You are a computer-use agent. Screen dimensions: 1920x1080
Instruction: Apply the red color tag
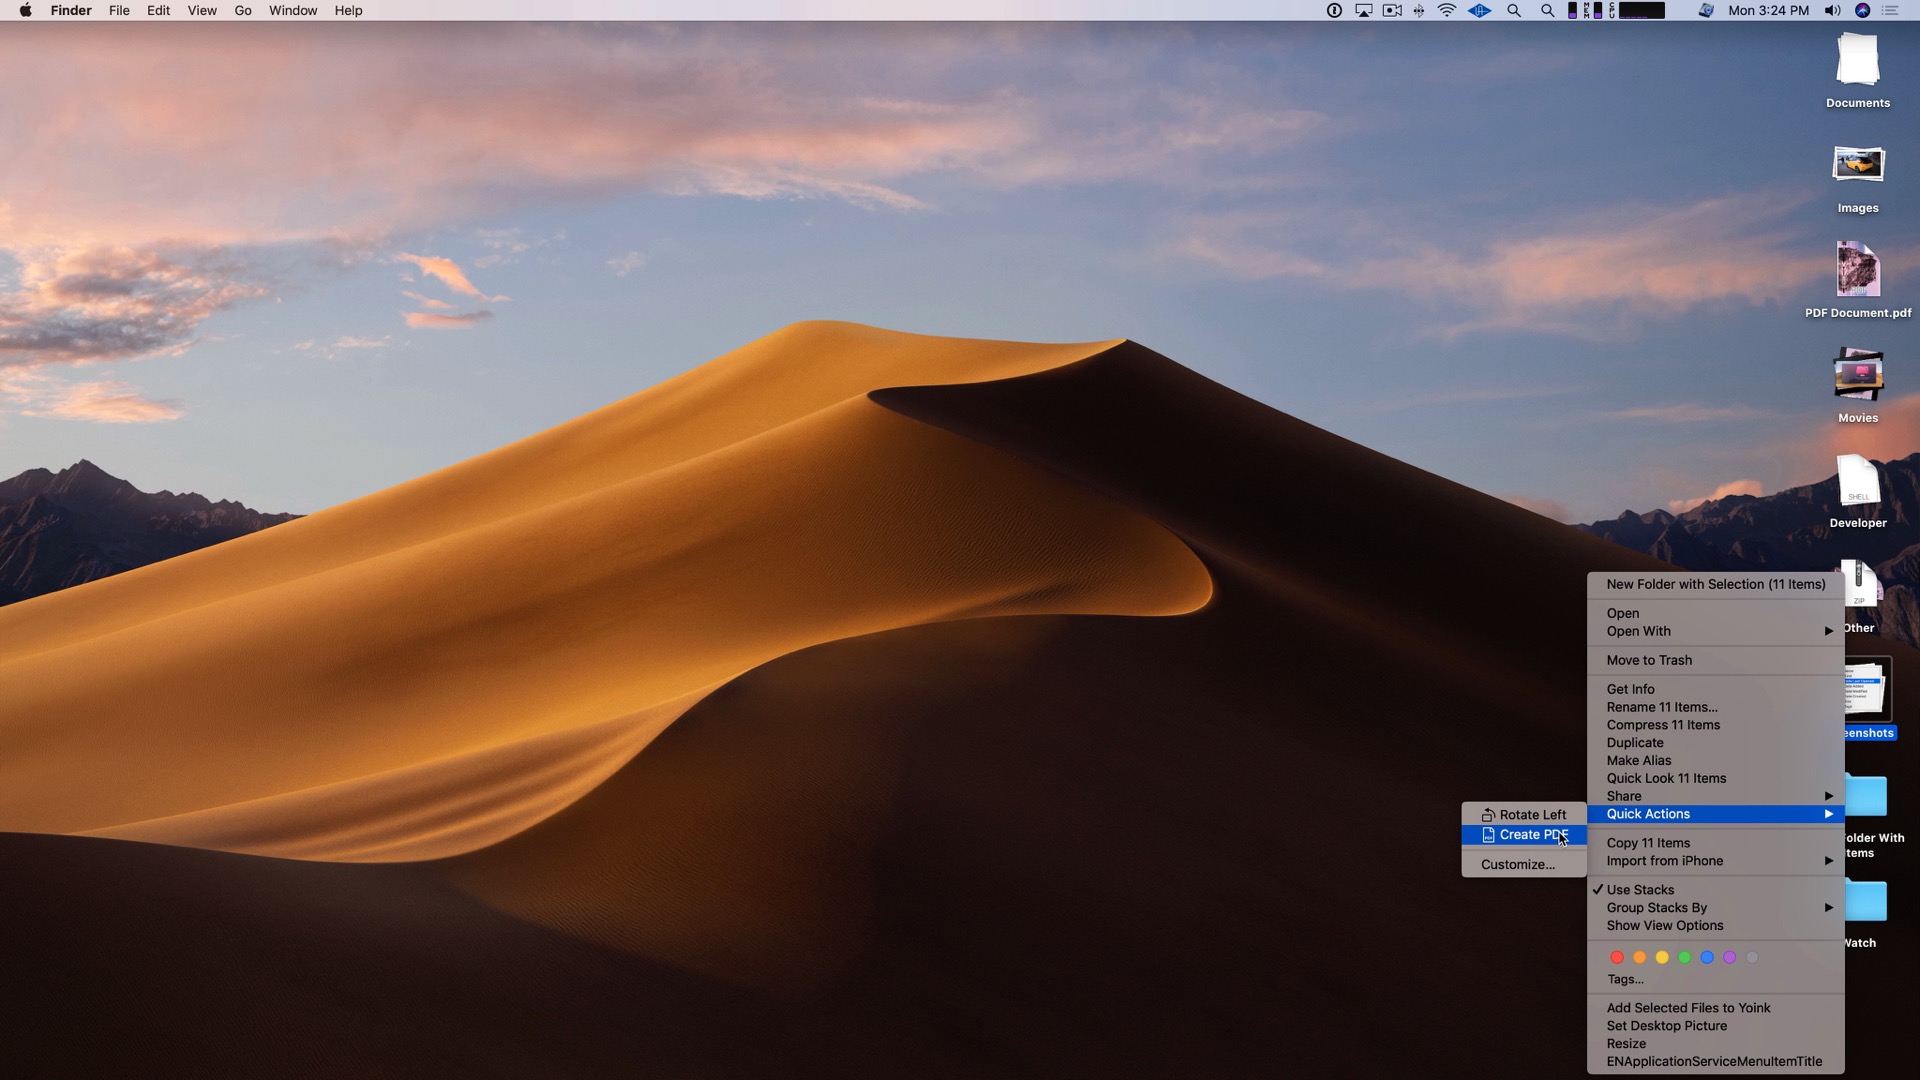coord(1617,958)
